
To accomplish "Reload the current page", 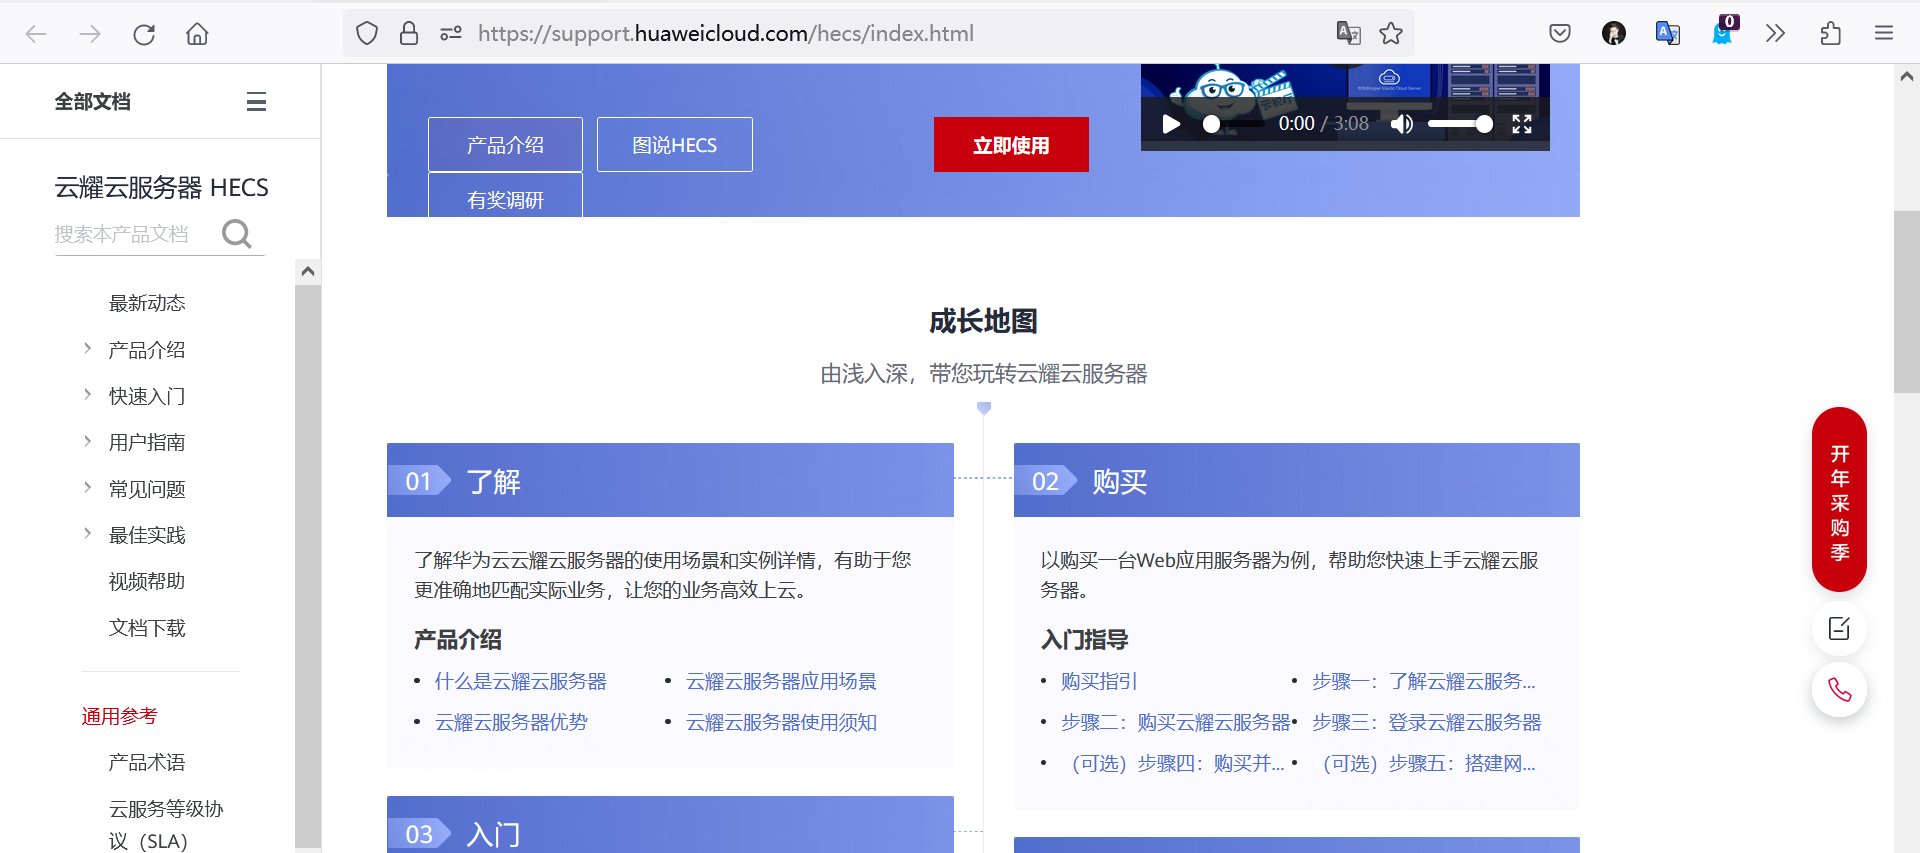I will (x=144, y=34).
